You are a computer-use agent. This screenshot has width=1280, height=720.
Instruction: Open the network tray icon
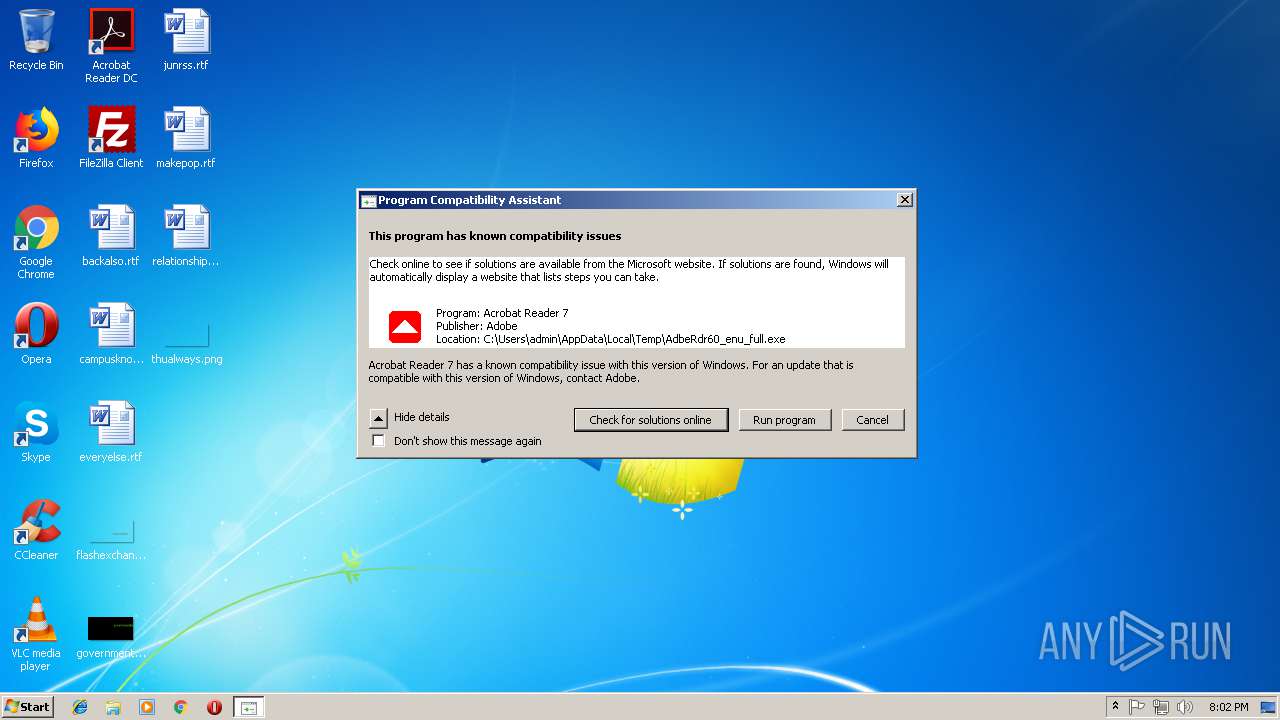point(1161,707)
